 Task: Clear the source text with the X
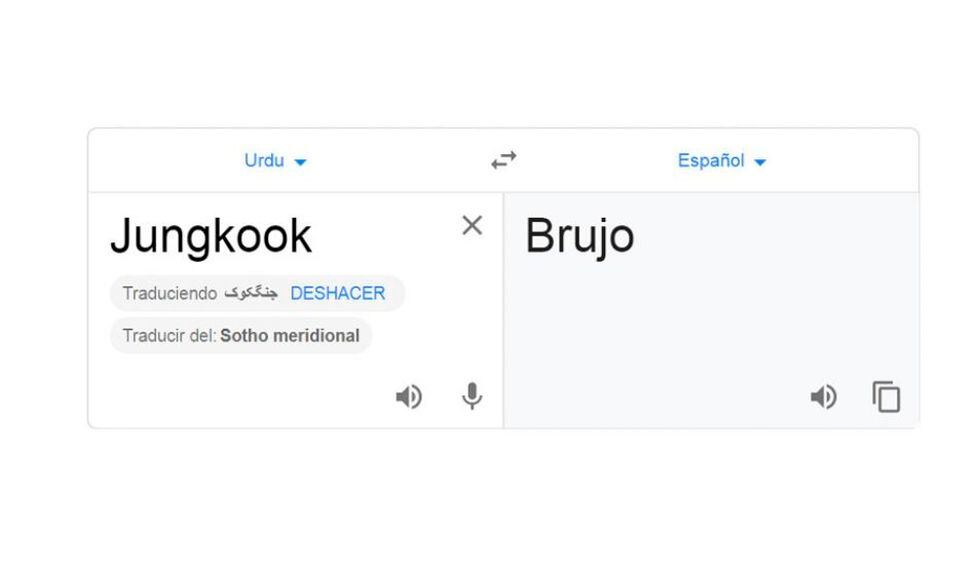472,226
